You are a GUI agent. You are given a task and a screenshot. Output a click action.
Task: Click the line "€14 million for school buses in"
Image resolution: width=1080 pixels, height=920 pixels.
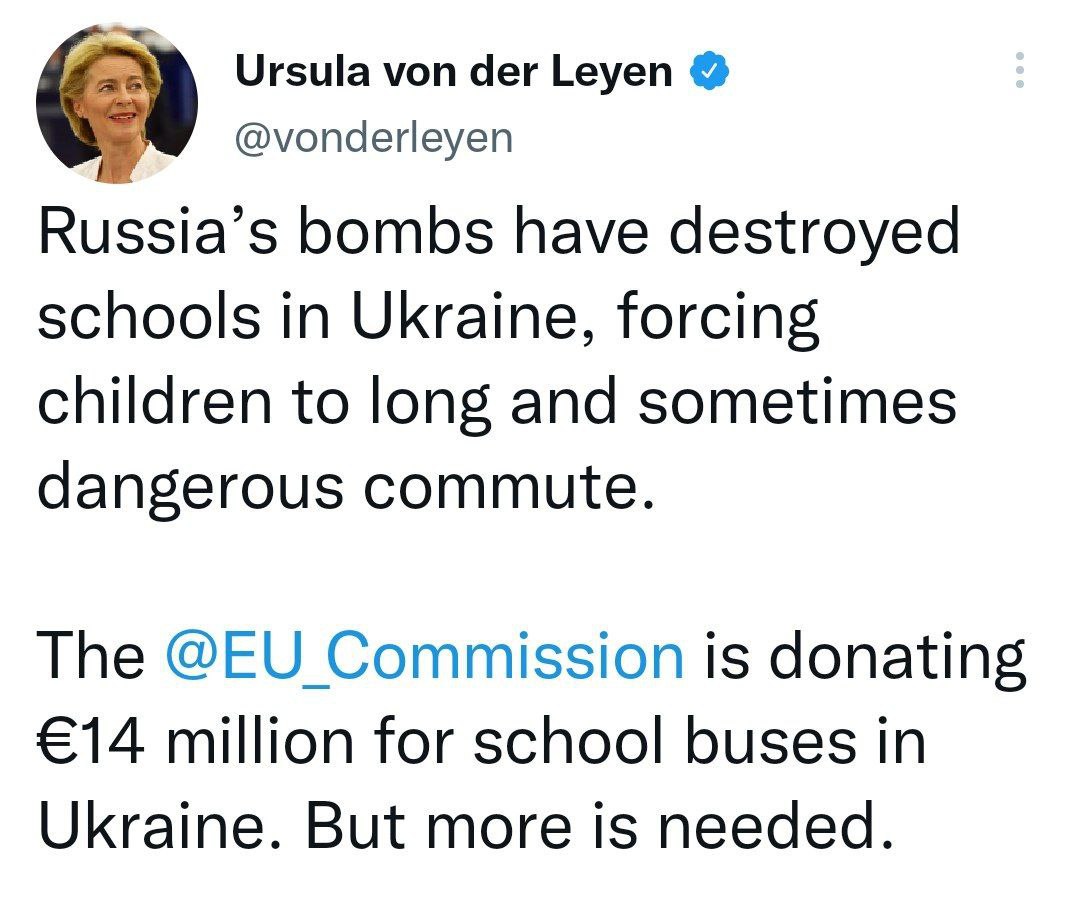pyautogui.click(x=482, y=741)
